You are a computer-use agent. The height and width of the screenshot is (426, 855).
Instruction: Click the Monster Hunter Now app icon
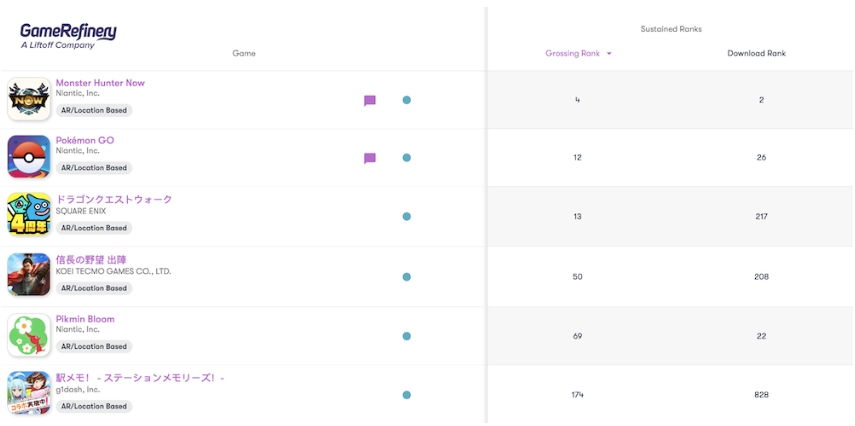point(29,99)
